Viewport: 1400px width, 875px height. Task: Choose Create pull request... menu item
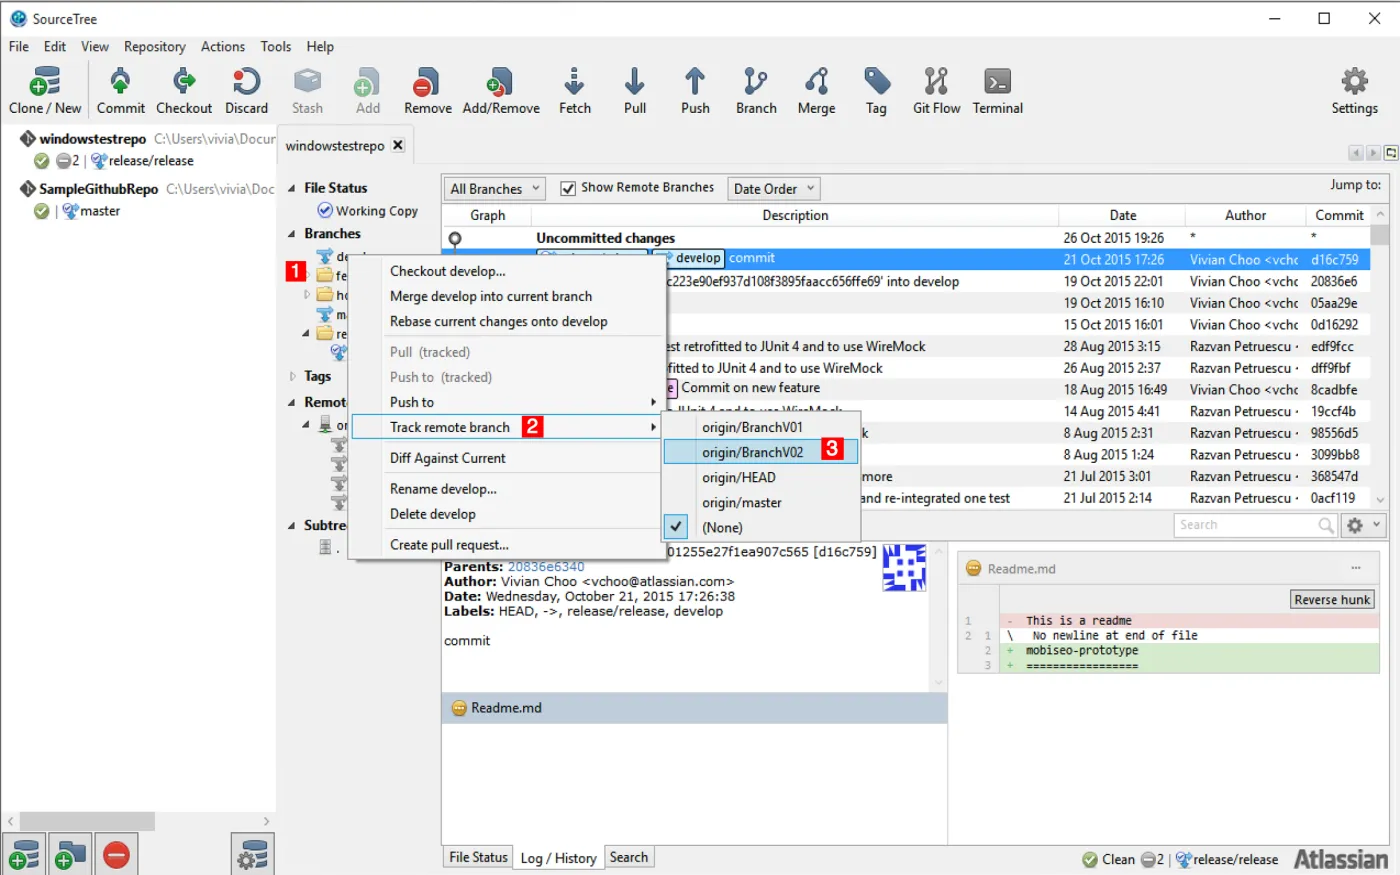(x=506, y=545)
